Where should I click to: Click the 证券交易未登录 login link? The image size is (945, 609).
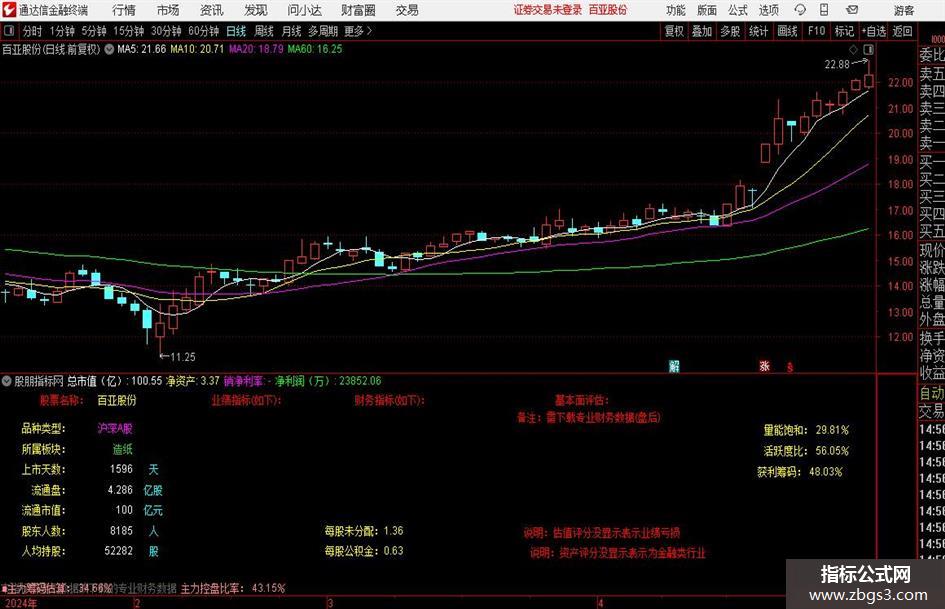pos(548,10)
